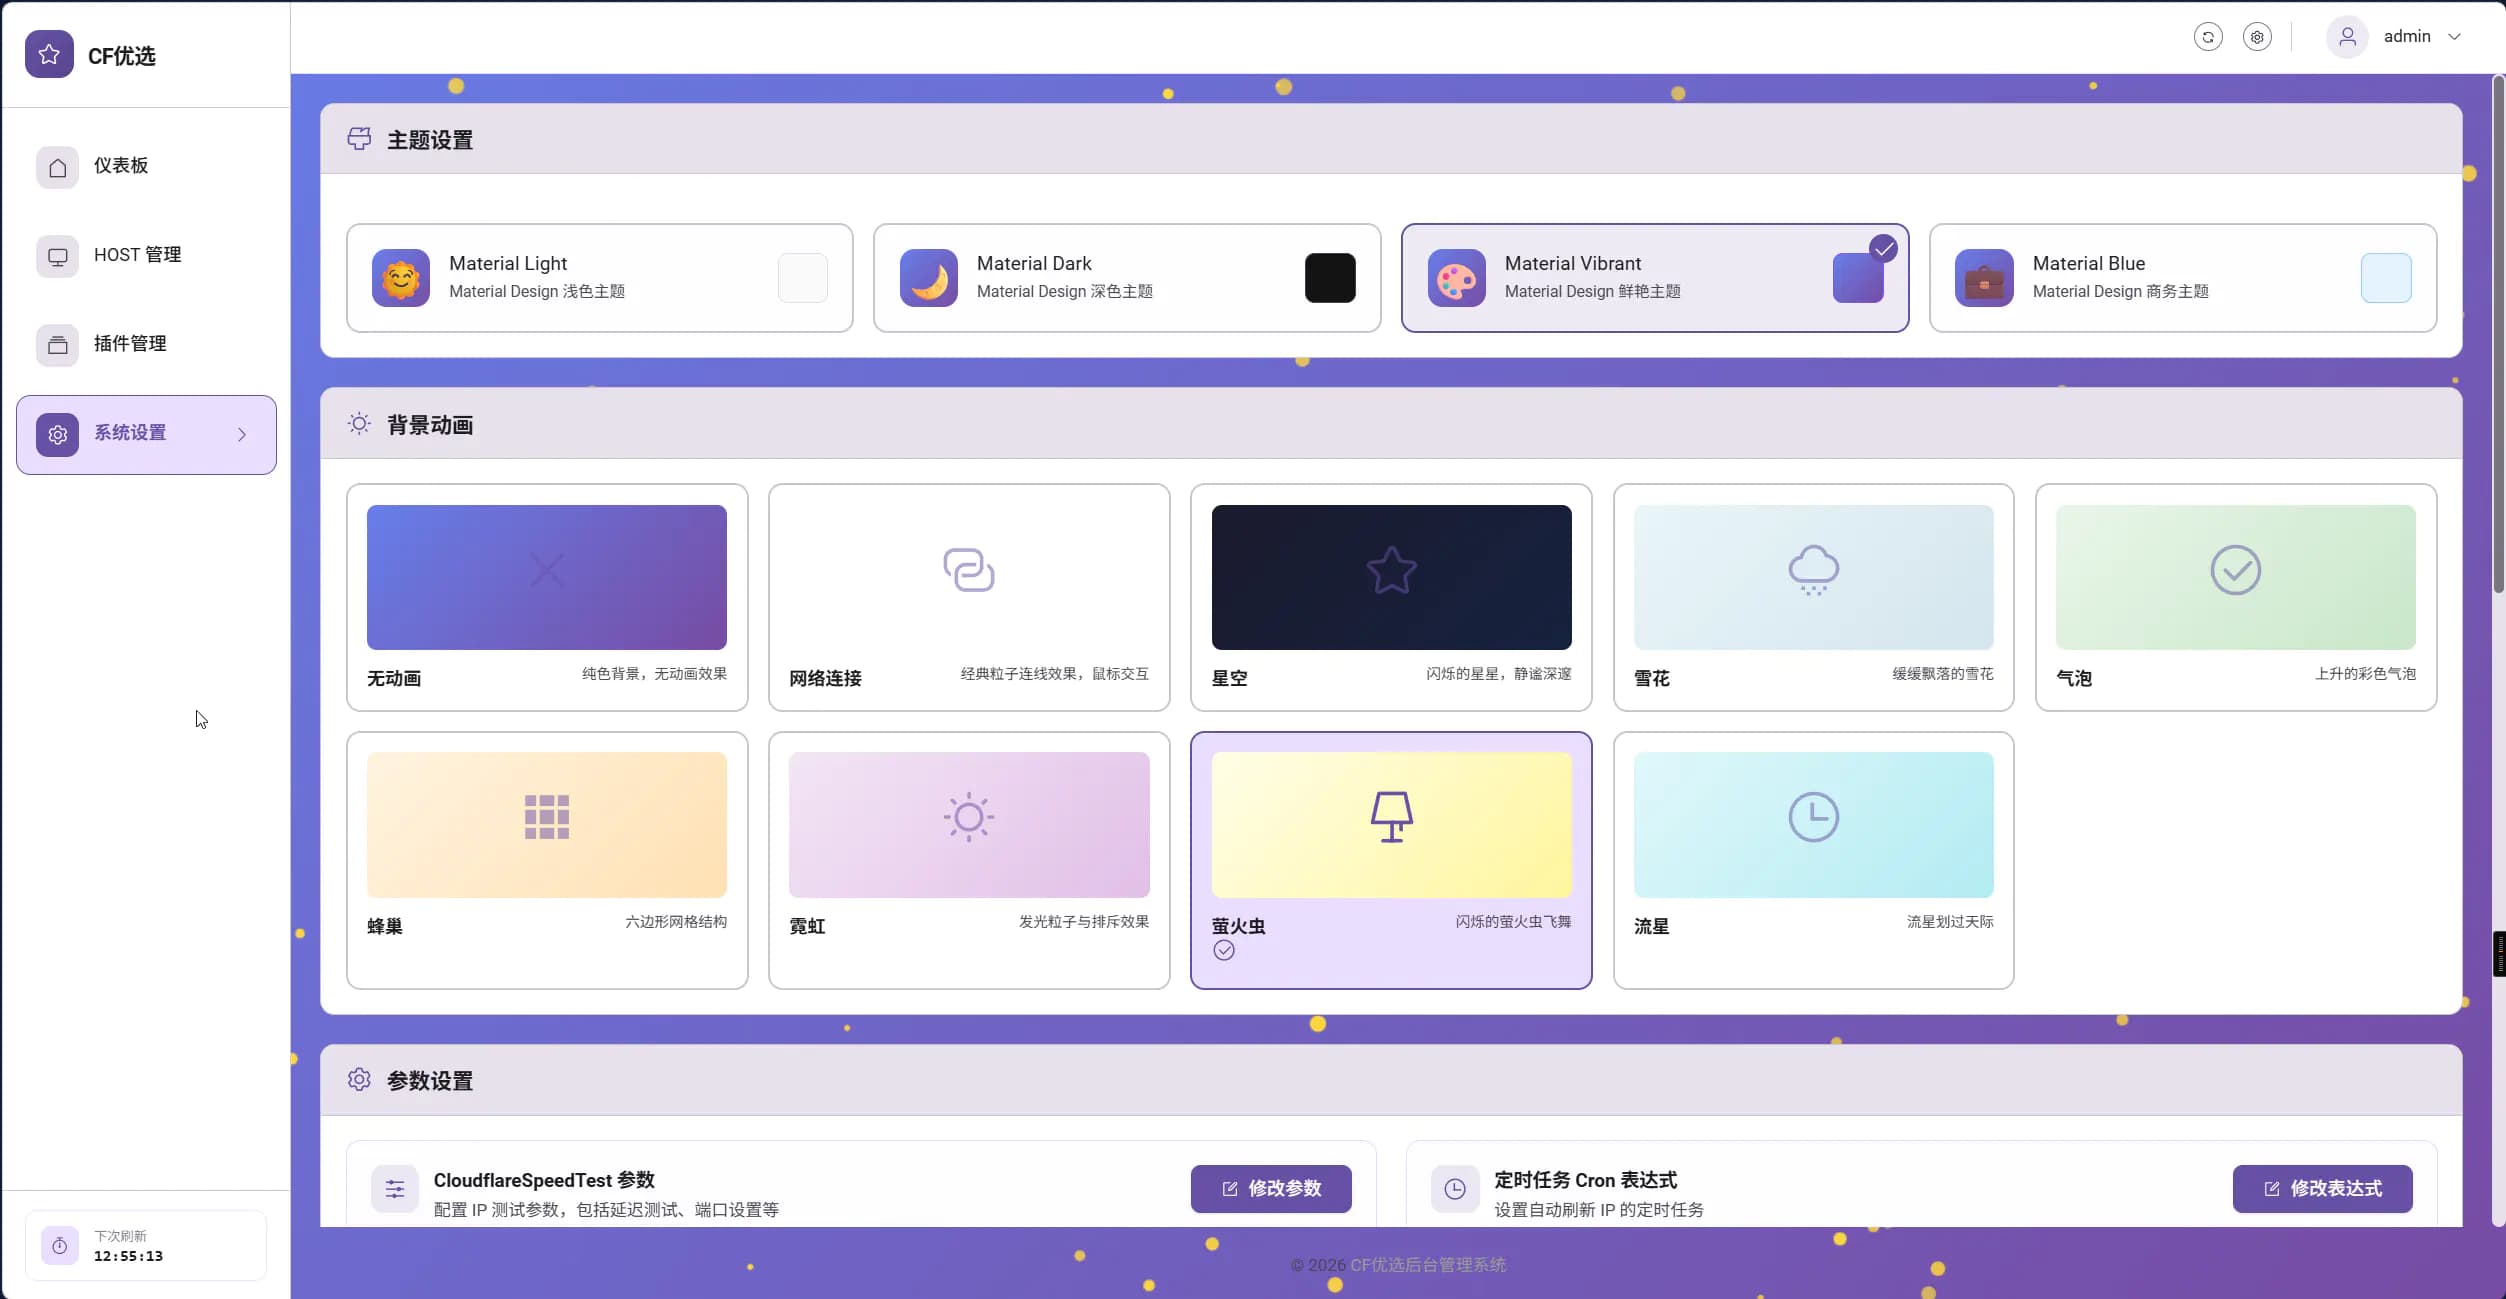2506x1299 pixels.
Task: Click the white Material Light color swatch
Action: click(803, 278)
